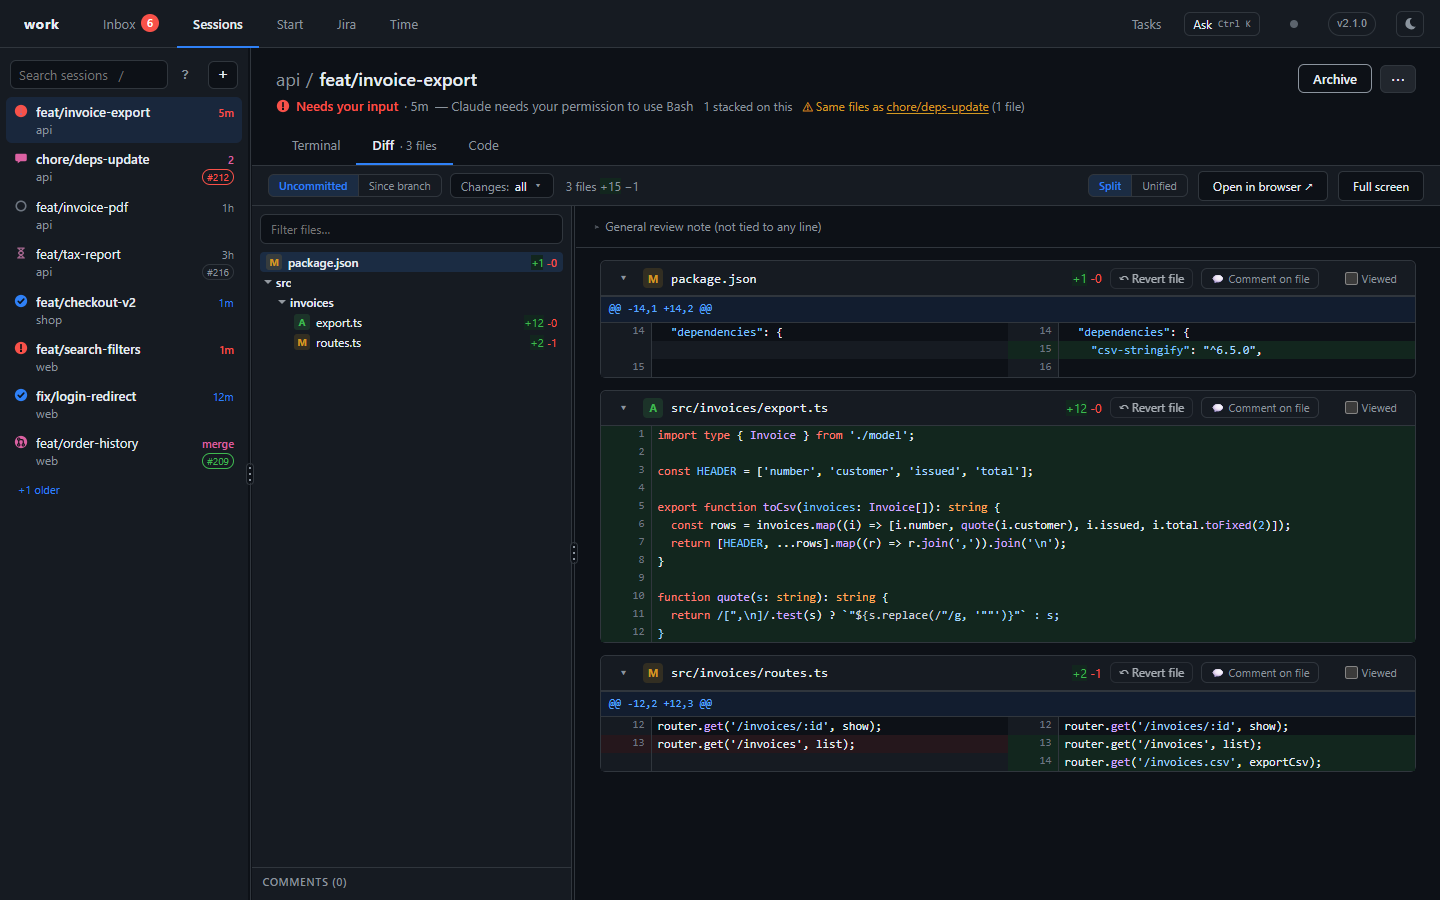Click the checkmark icon of fix/login-redirect
The width and height of the screenshot is (1440, 900).
pos(21,396)
